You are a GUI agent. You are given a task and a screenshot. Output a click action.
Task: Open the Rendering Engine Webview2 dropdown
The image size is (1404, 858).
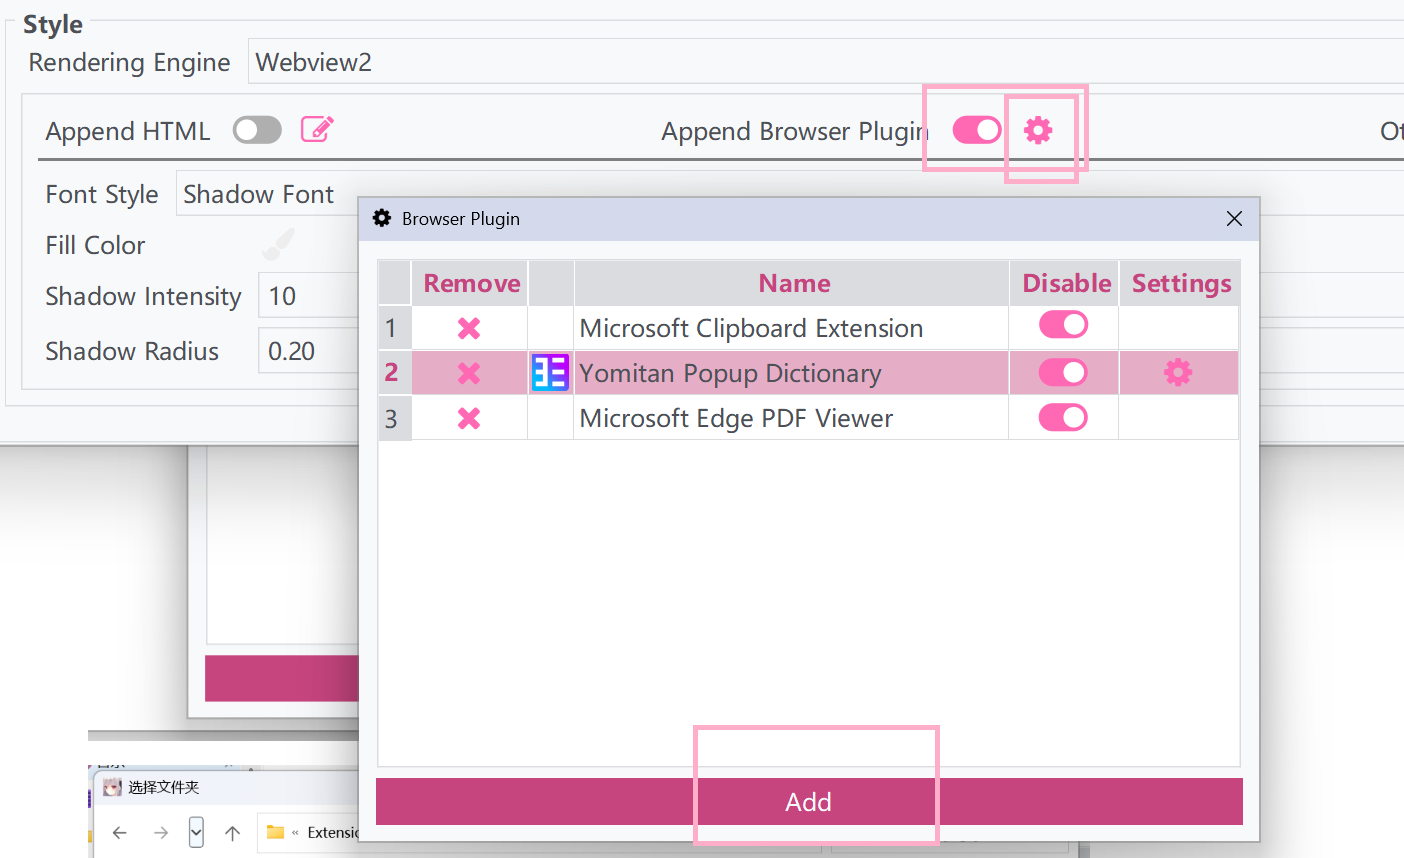[x=826, y=62]
